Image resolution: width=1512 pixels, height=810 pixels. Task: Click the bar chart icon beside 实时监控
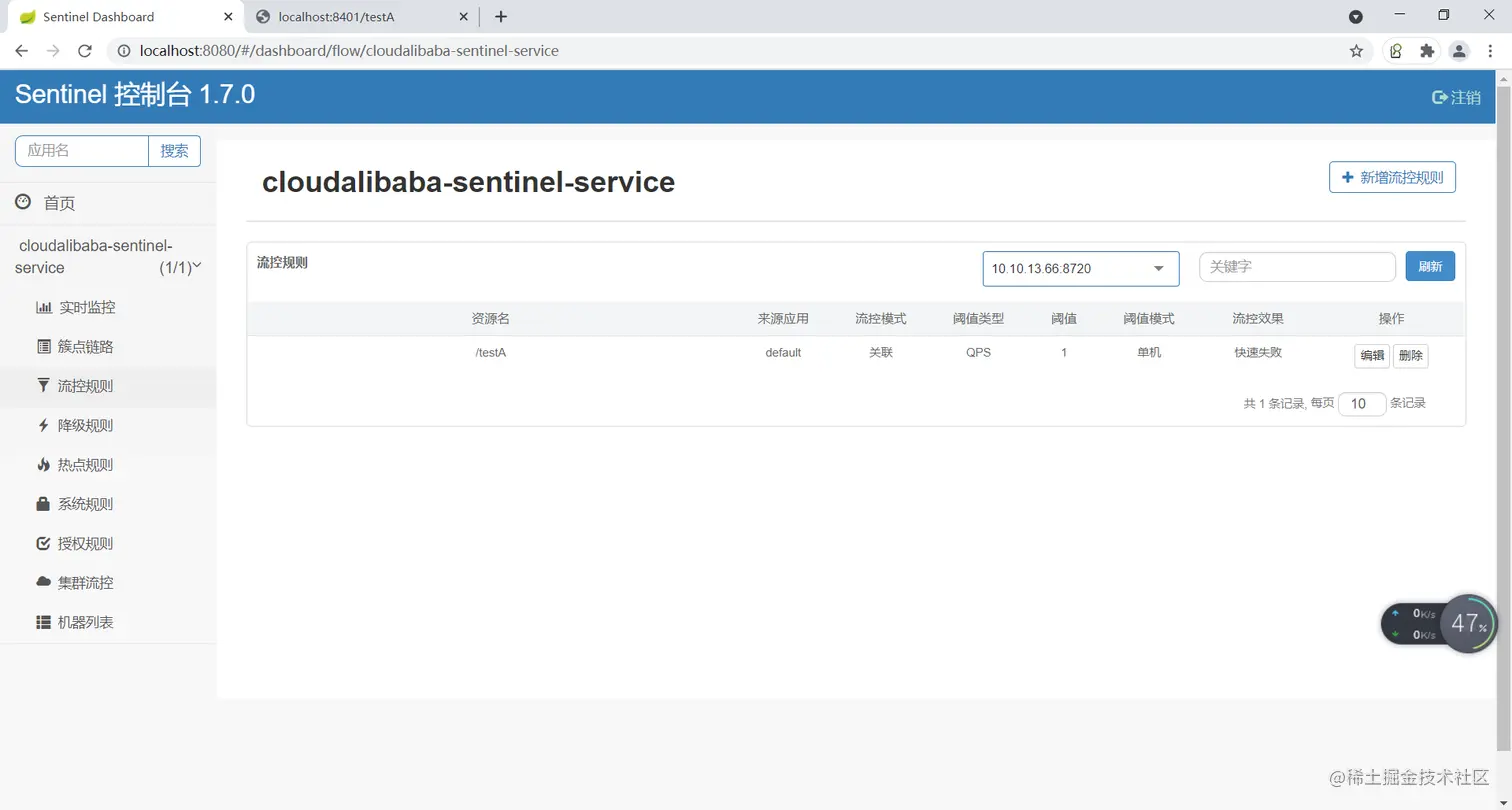coord(43,307)
